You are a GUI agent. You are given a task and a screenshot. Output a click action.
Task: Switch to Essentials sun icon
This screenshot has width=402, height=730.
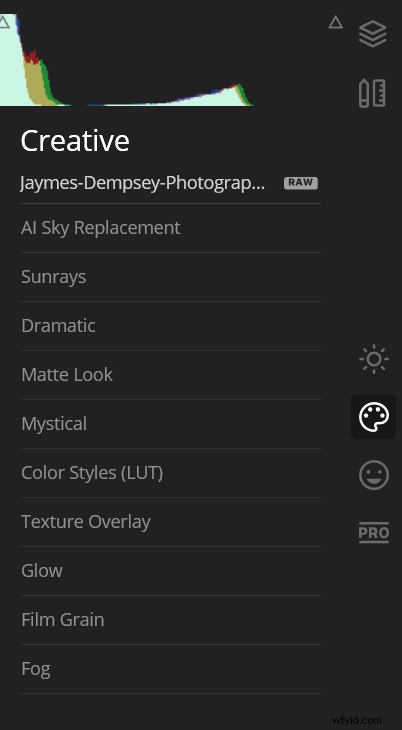click(374, 359)
